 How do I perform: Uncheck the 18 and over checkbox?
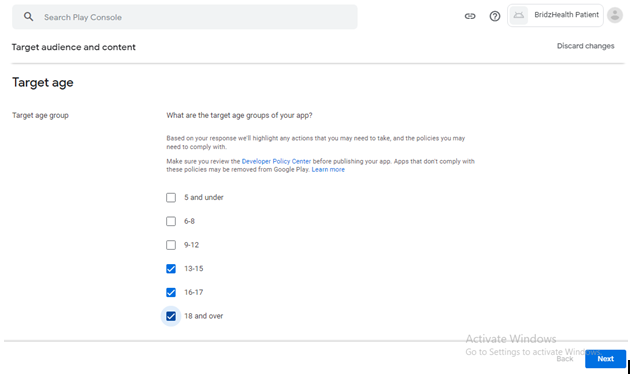[x=171, y=316]
